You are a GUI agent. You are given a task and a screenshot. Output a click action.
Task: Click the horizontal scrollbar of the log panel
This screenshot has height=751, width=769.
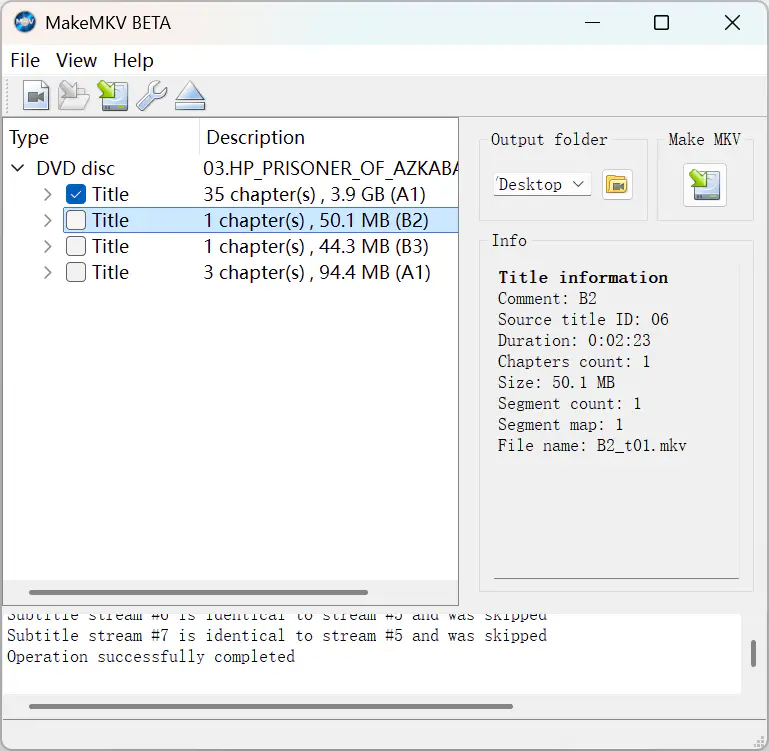[x=271, y=706]
